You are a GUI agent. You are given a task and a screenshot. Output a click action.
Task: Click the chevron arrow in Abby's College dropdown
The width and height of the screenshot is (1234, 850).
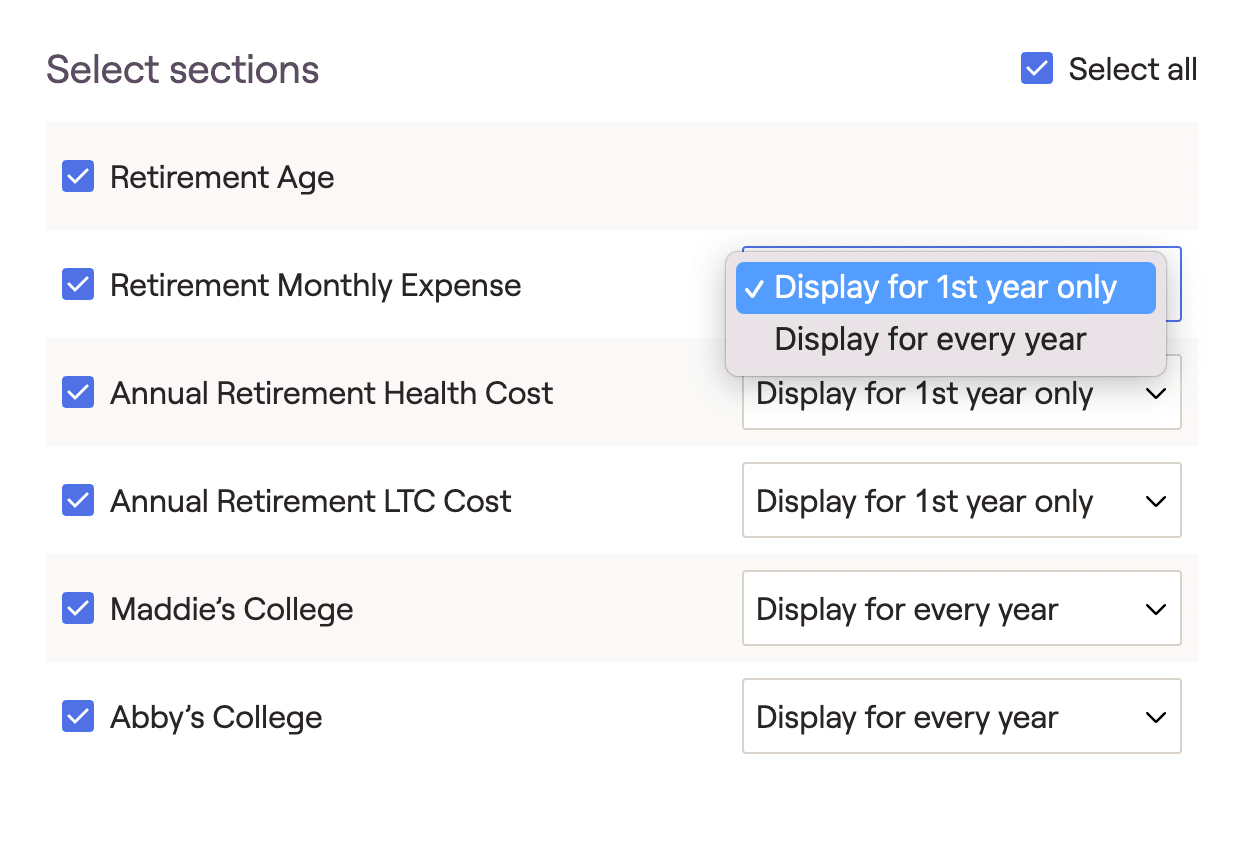pos(1156,717)
